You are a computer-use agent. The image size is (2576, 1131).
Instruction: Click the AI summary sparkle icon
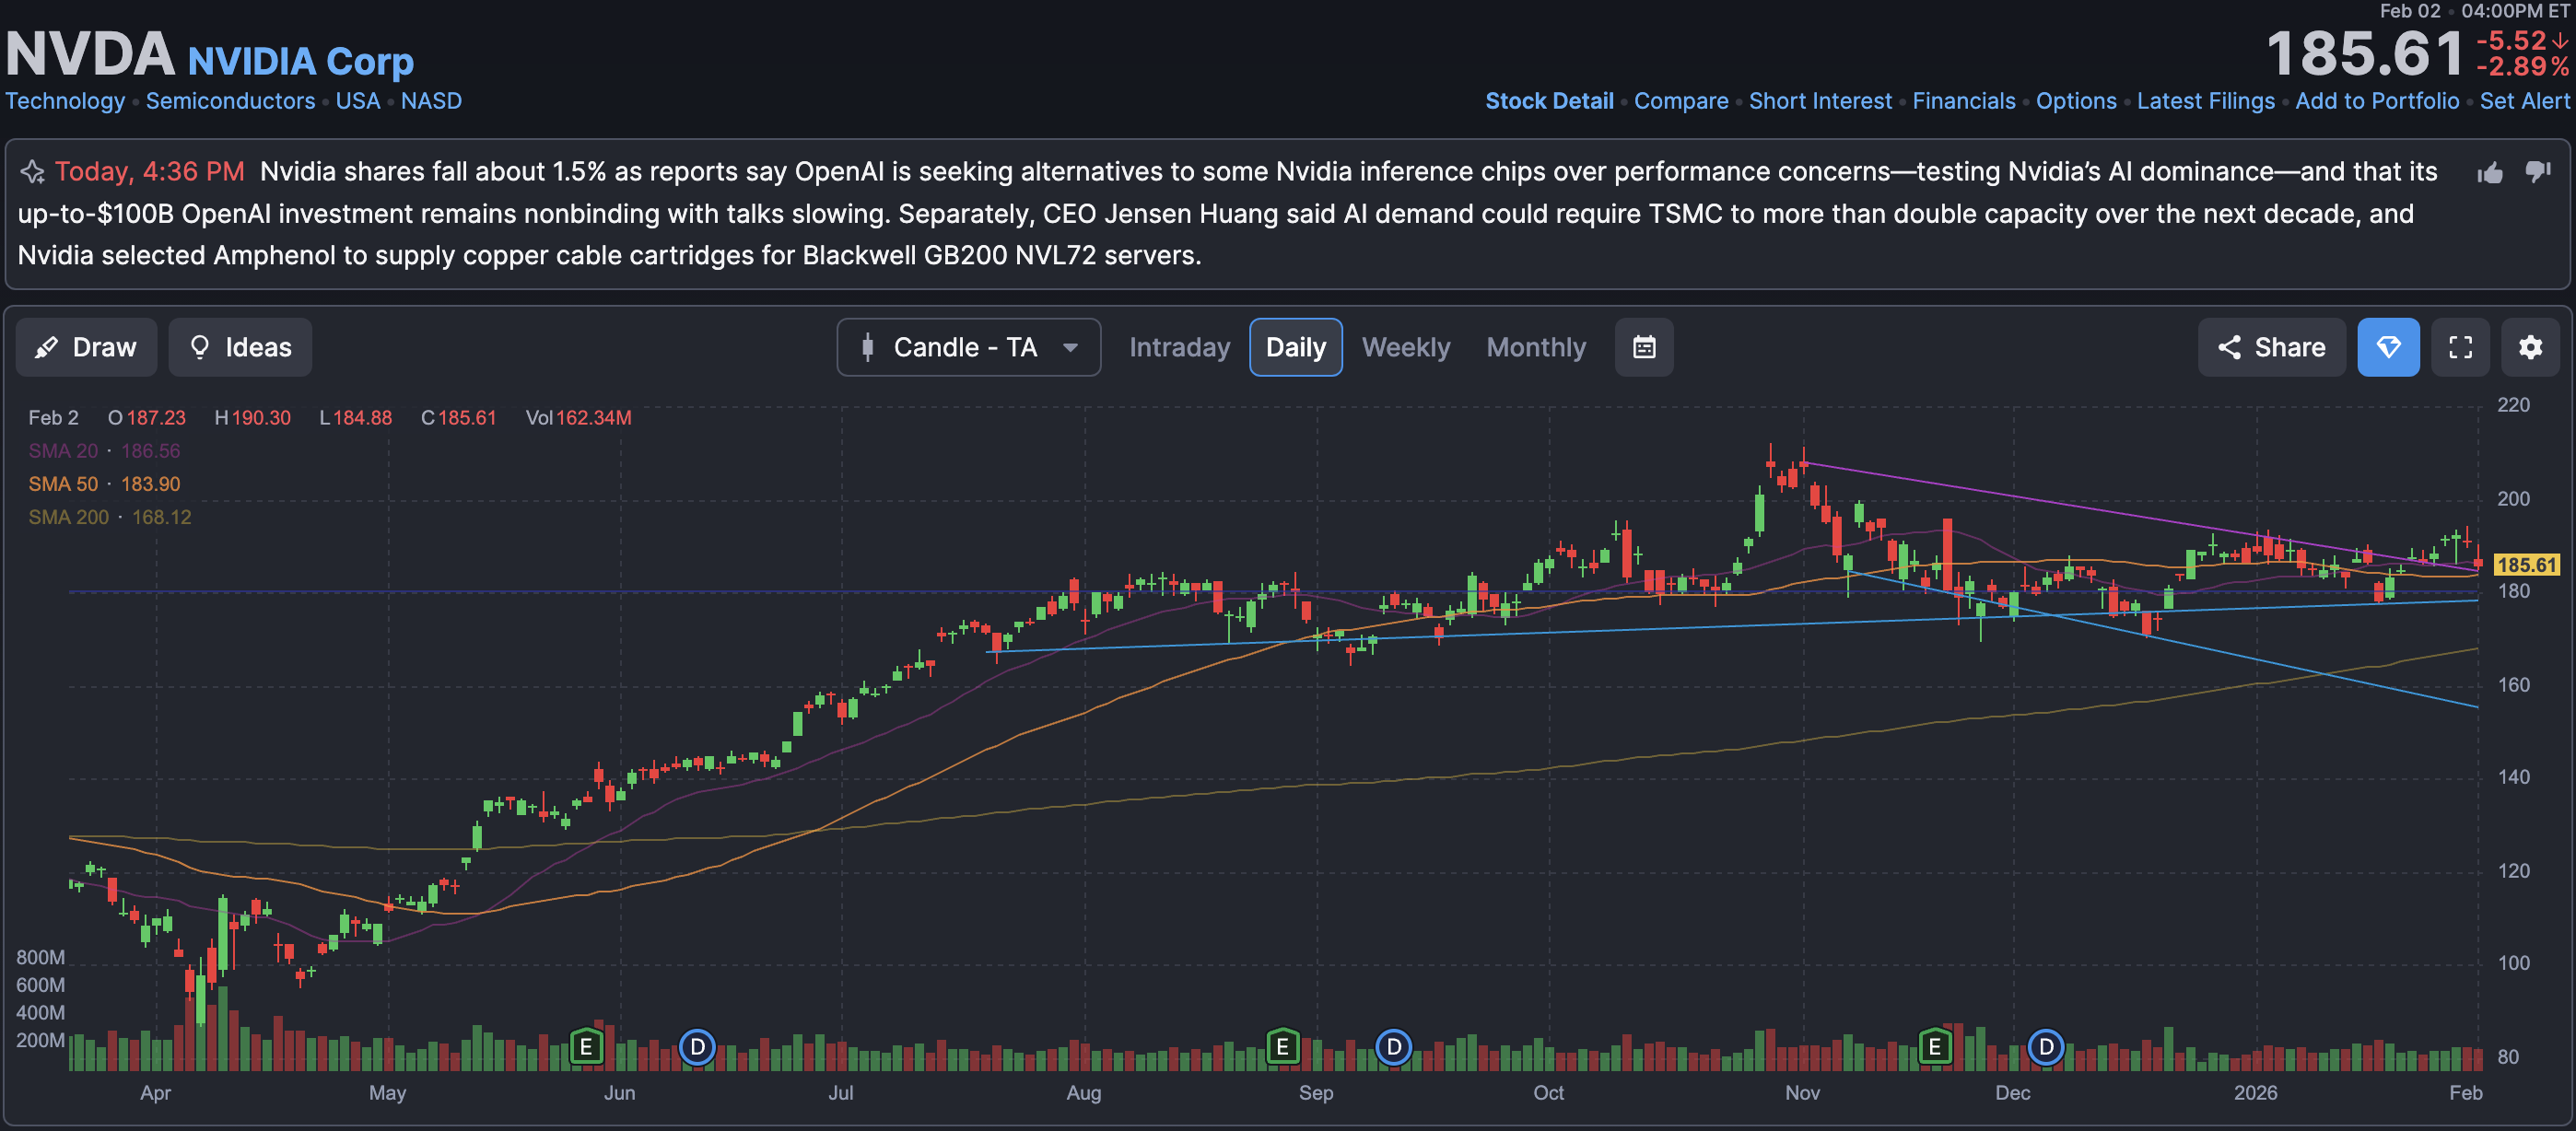(x=32, y=172)
